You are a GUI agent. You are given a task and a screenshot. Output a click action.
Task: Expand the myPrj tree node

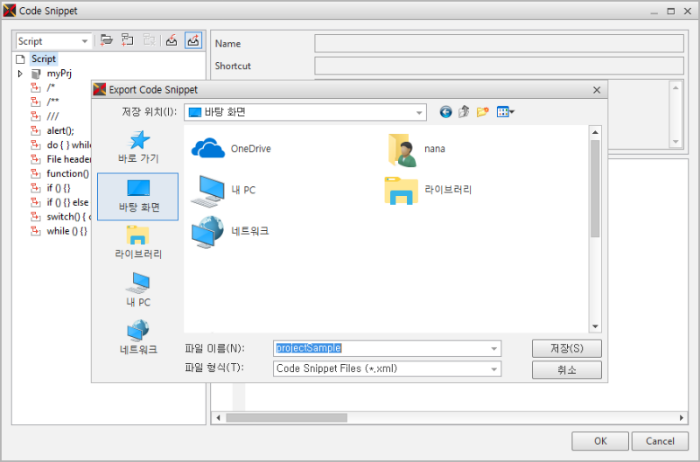[x=19, y=74]
